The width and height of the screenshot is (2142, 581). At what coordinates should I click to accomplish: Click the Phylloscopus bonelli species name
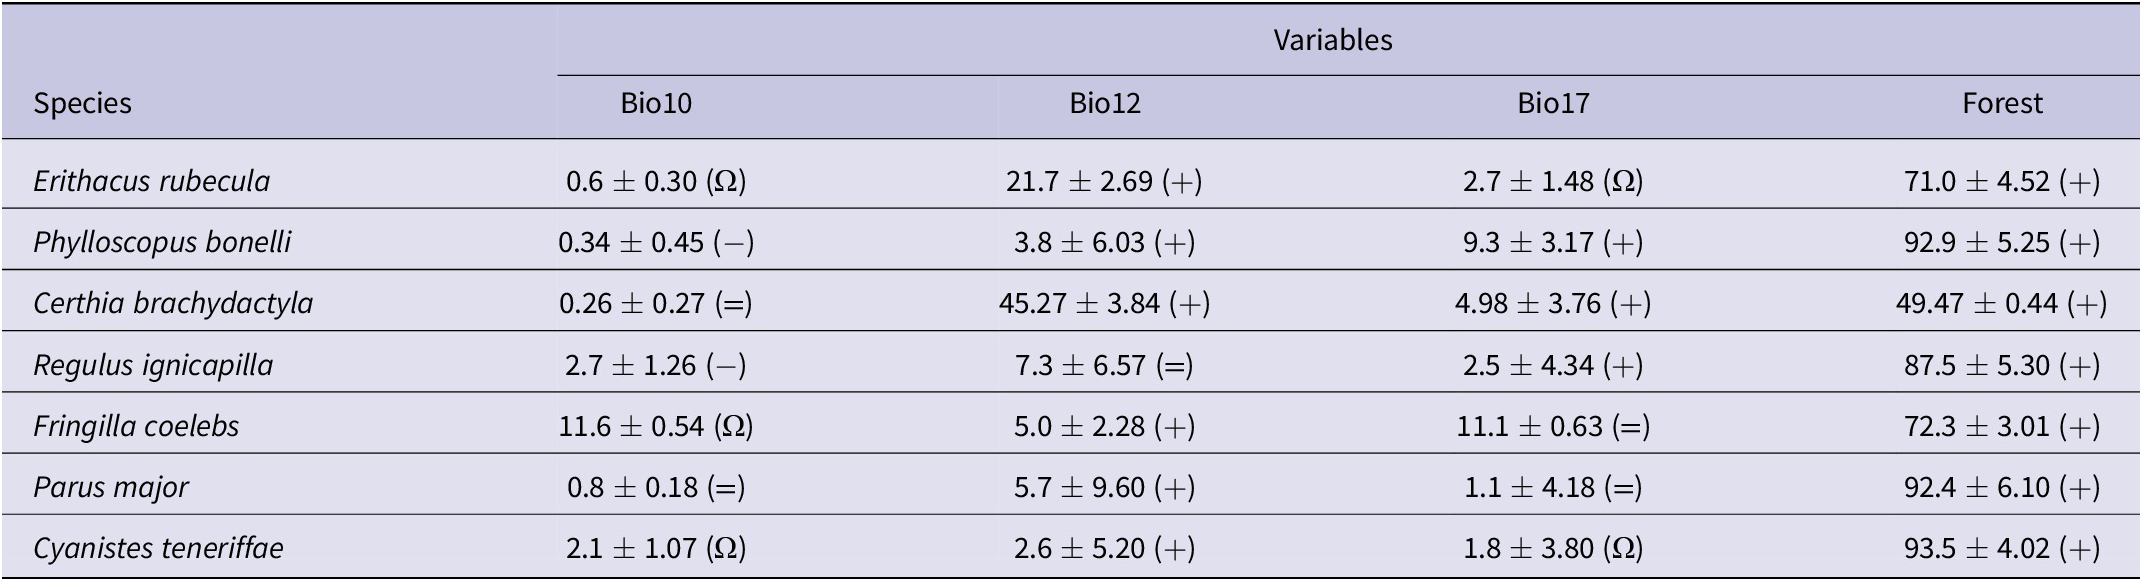pos(162,242)
